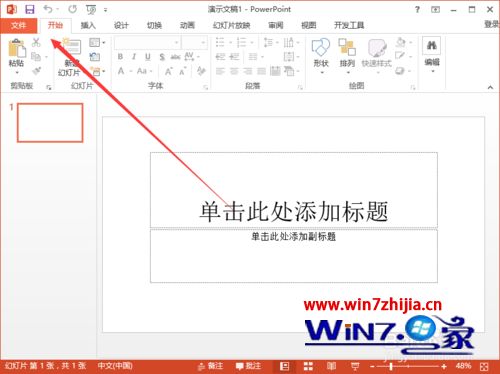Click the Normal view icon in status bar
Screen dimensions: 500x374
[x=284, y=366]
